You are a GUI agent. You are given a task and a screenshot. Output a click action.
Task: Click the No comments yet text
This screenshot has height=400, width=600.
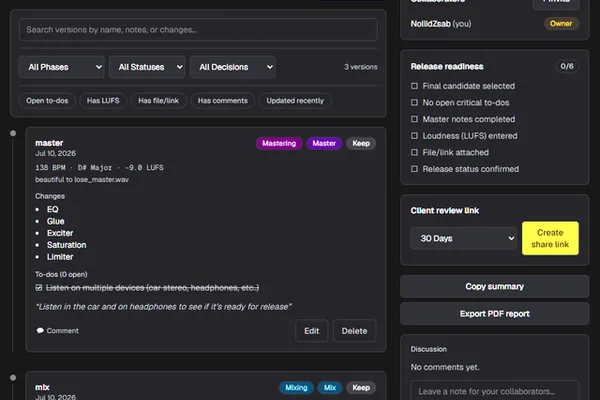445,367
